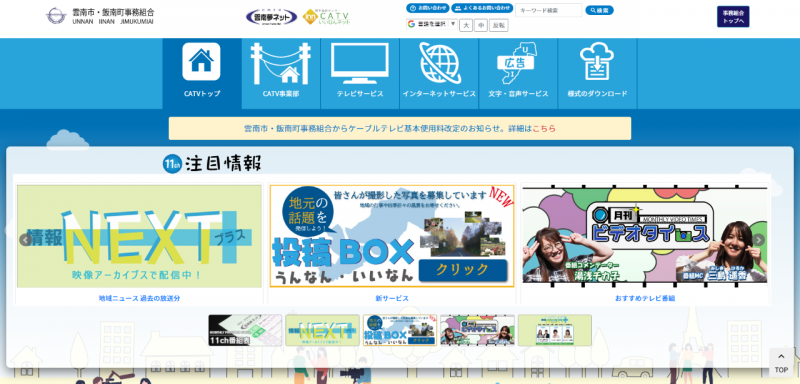
Task: Click the よくあるお問い合わせ button
Action: [x=482, y=8]
